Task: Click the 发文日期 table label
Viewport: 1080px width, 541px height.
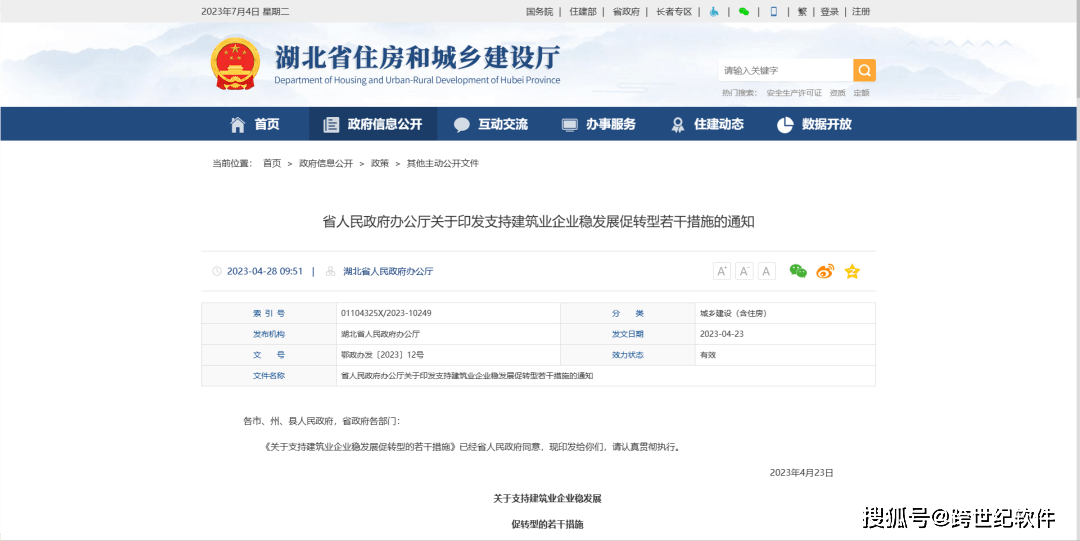Action: [x=627, y=334]
